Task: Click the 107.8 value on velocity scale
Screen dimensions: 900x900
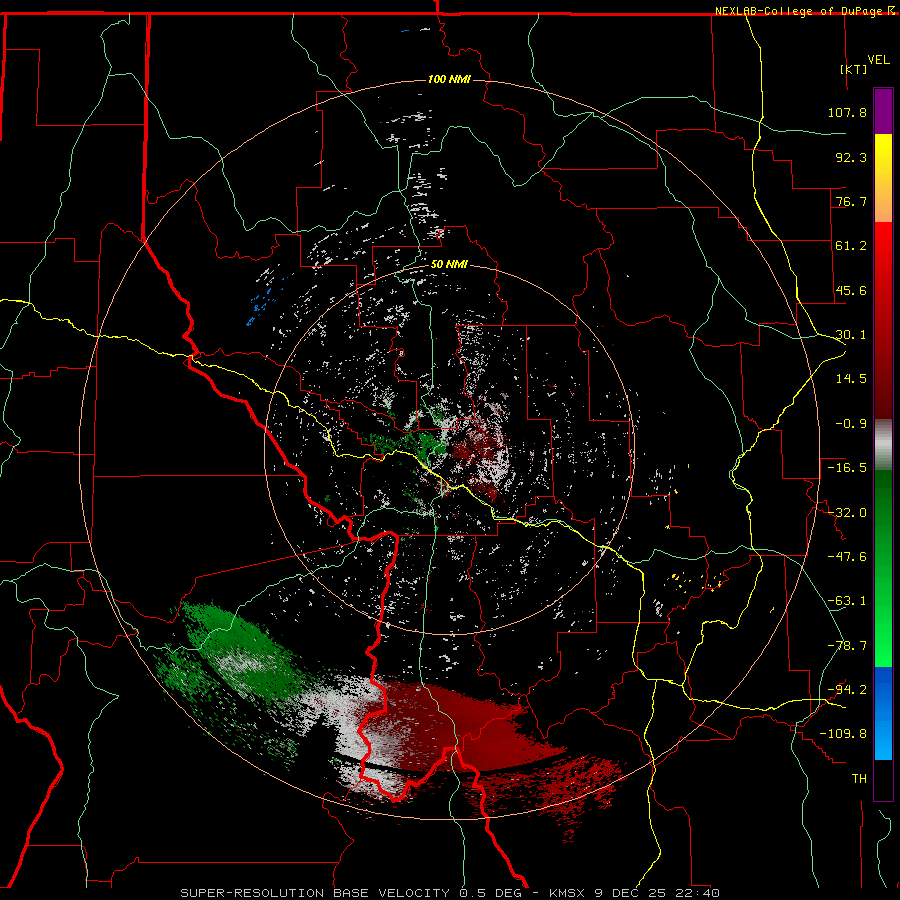Action: click(847, 112)
